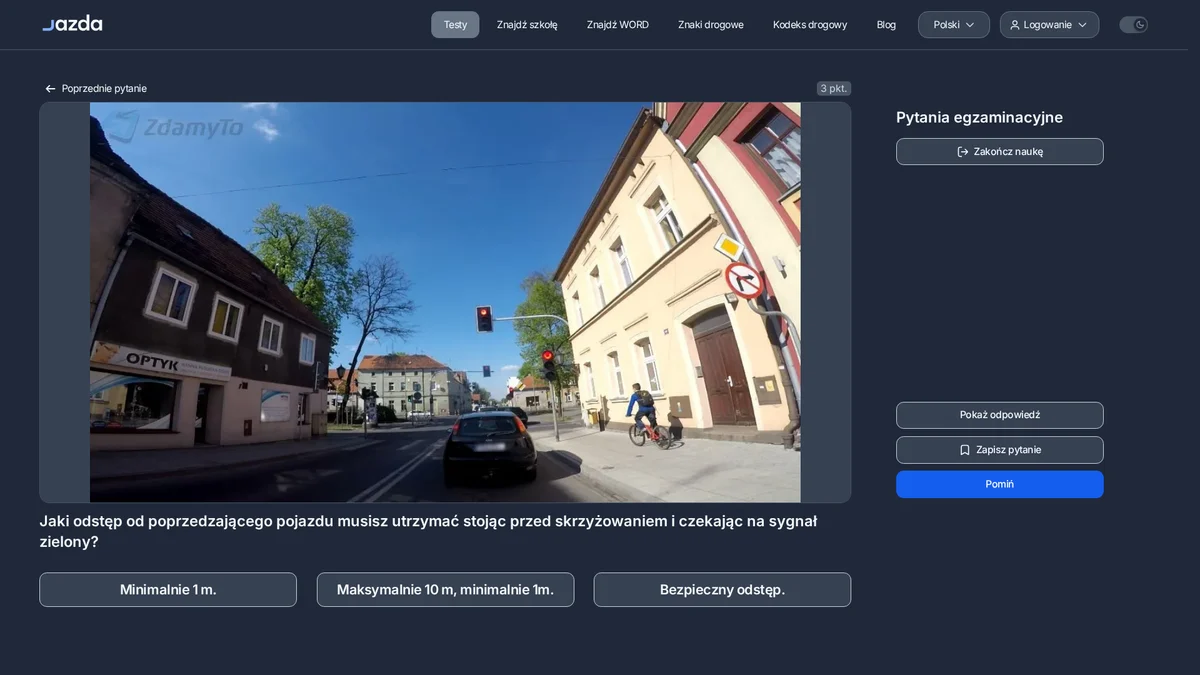Click Zakończ naukę button
The height and width of the screenshot is (675, 1200).
(x=1000, y=152)
